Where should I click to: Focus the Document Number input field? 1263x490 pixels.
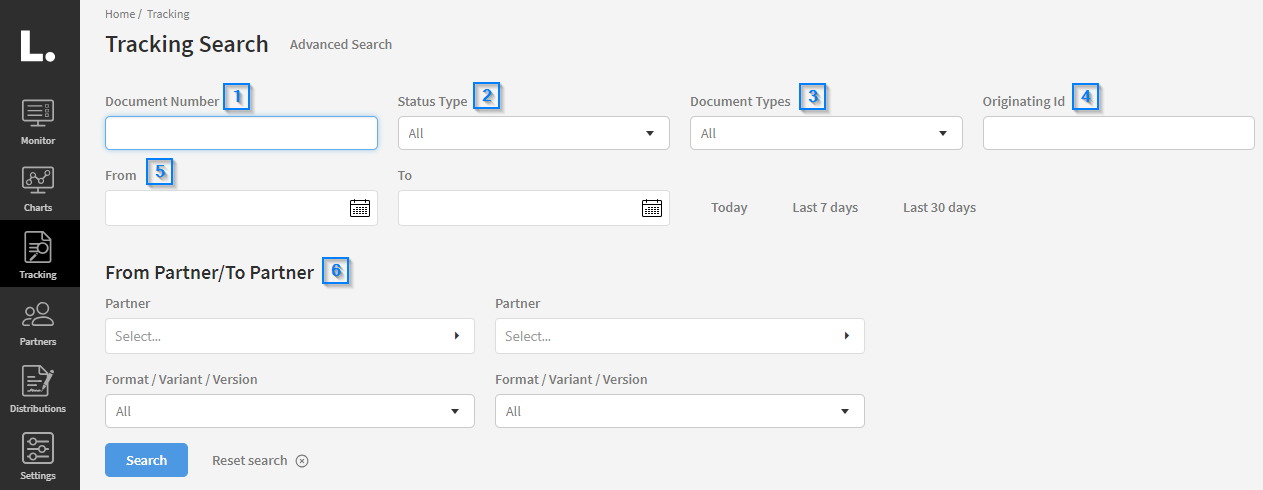tap(241, 133)
